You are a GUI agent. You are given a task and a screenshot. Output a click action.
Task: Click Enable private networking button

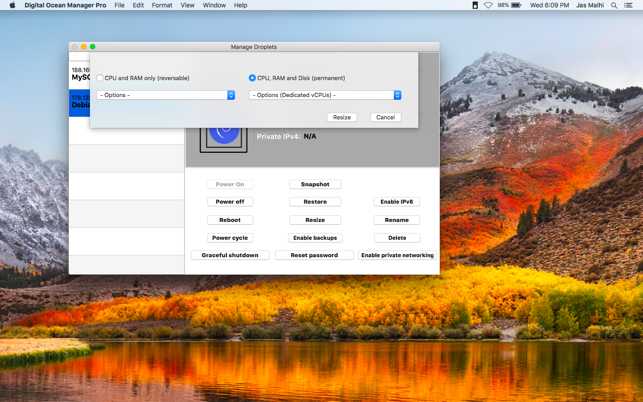pos(397,255)
